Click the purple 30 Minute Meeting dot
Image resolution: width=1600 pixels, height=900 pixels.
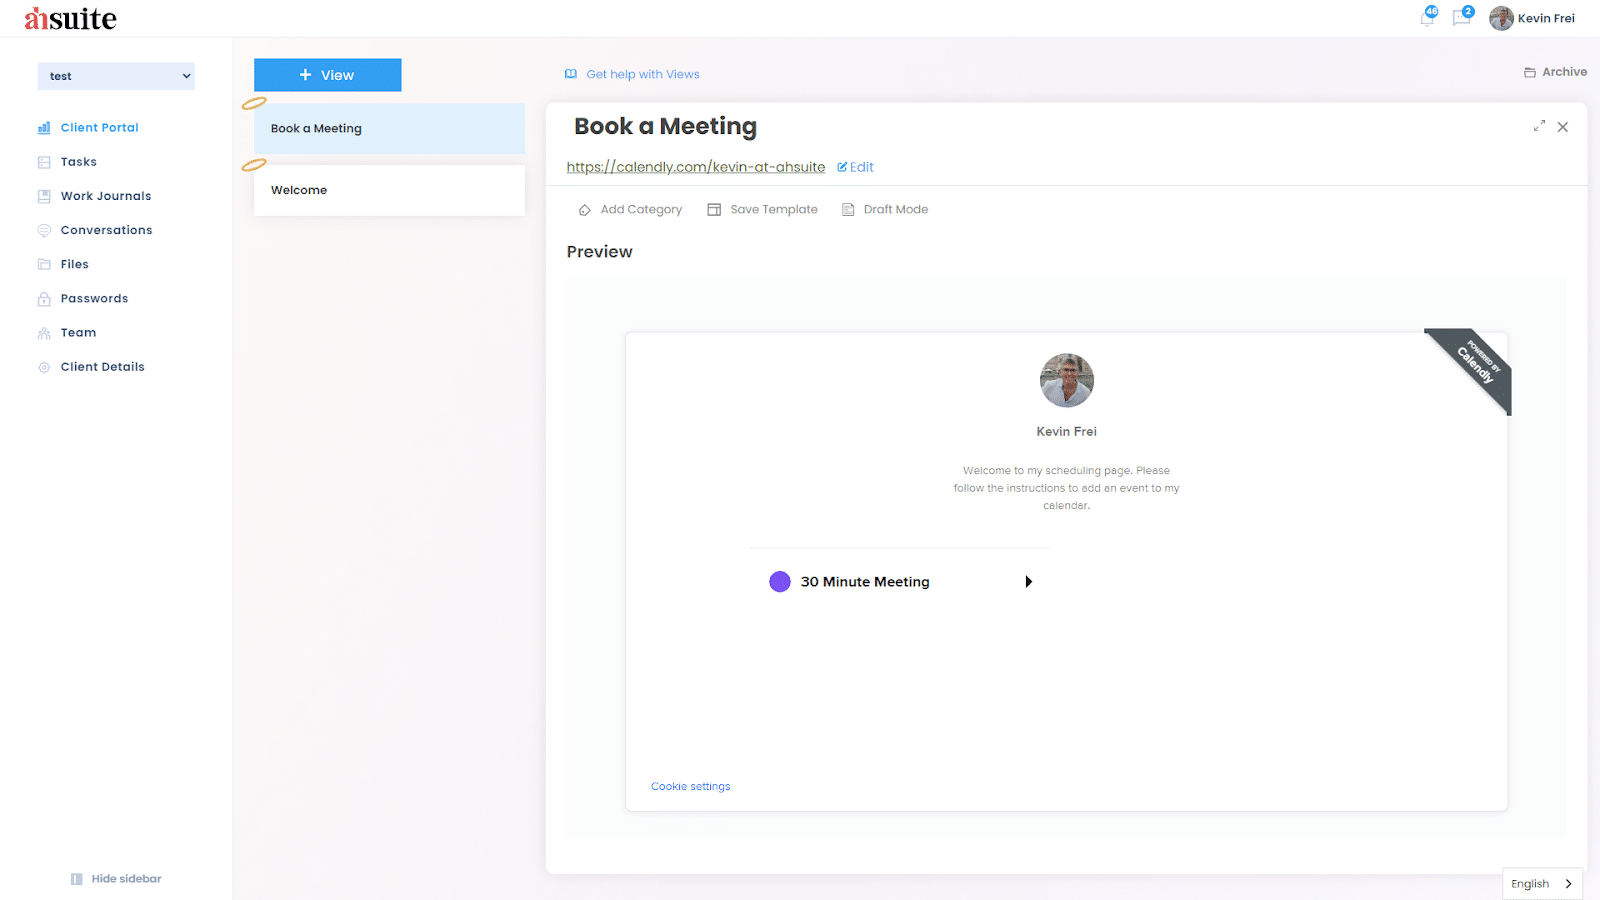(x=780, y=582)
